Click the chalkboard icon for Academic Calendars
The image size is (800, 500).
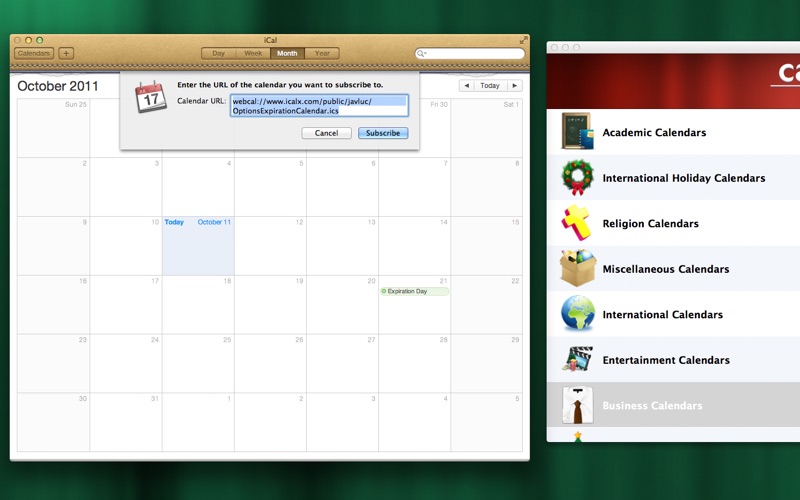pyautogui.click(x=578, y=131)
